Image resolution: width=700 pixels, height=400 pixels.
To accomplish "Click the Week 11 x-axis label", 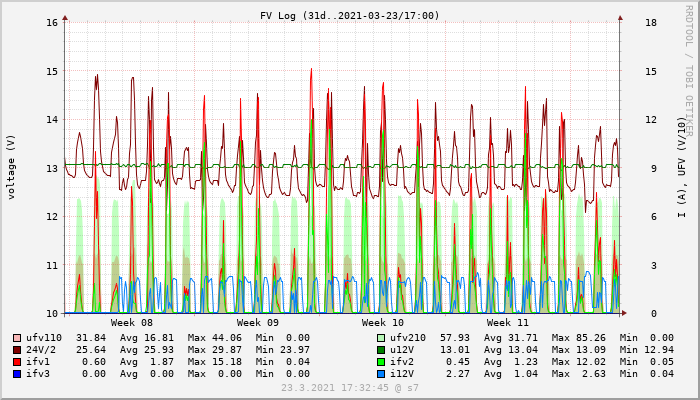I will [x=508, y=323].
